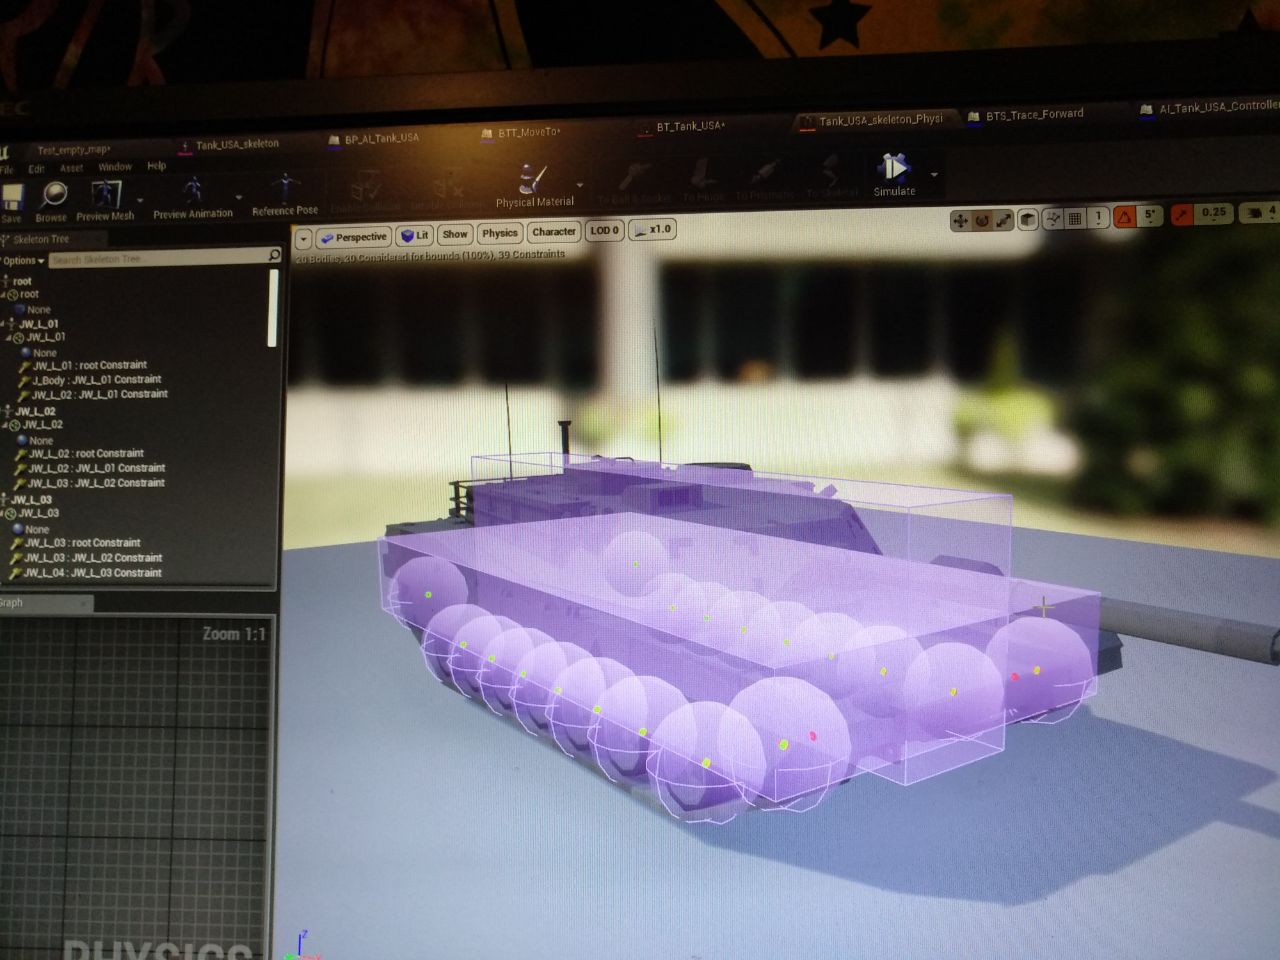Switch to the AI_Tank_USA_Controller tab
Image resolution: width=1280 pixels, height=960 pixels.
pyautogui.click(x=1210, y=107)
